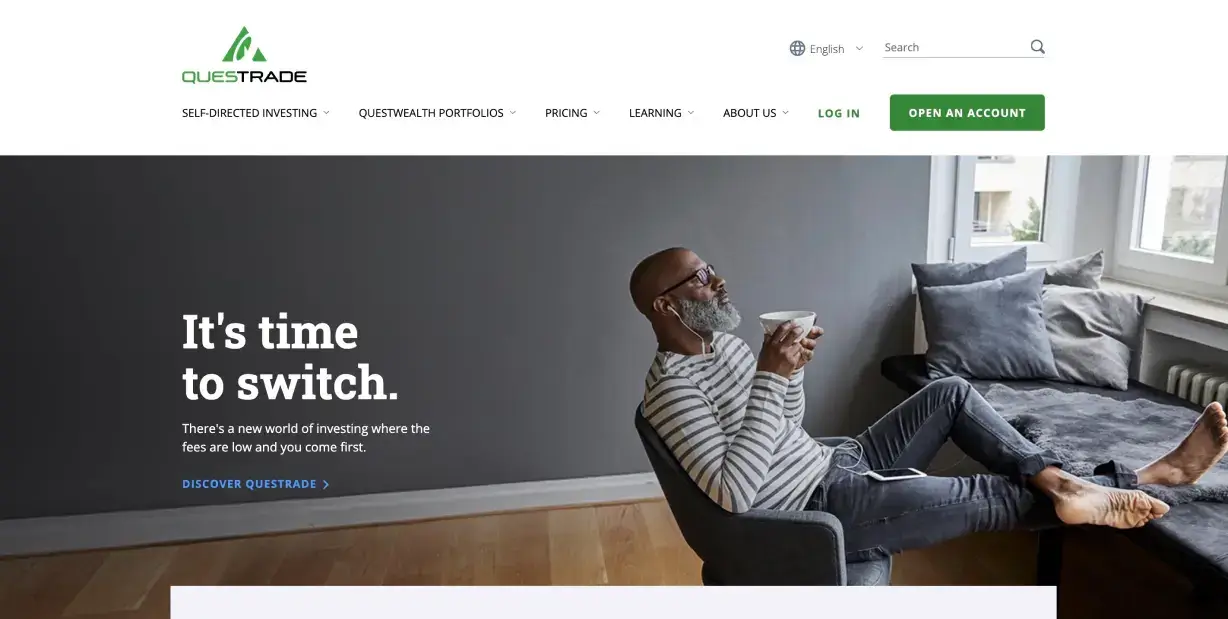The width and height of the screenshot is (1228, 619).
Task: Open the Self-Directed Investing menu
Action: tap(249, 113)
